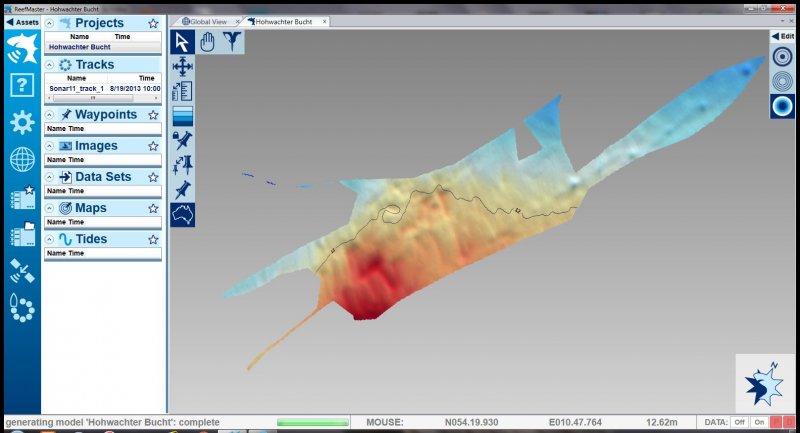Click the resize pushpins icon
800x433 pixels.
click(x=182, y=165)
